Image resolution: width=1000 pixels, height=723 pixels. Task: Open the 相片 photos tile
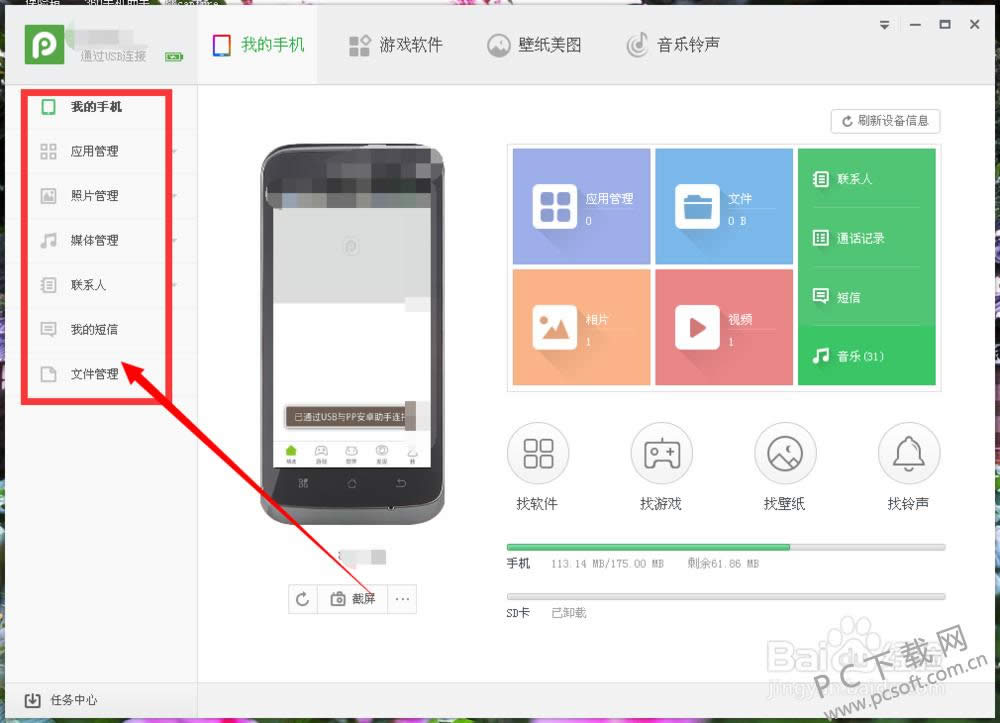(x=581, y=327)
